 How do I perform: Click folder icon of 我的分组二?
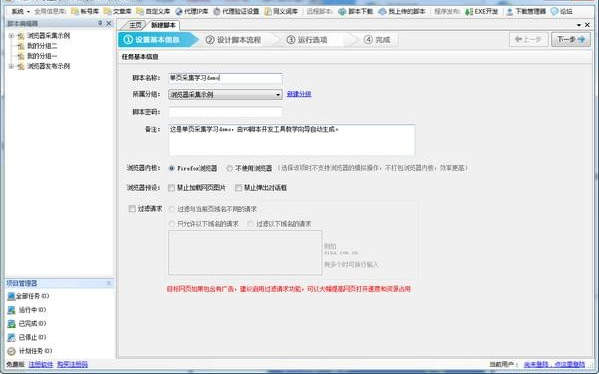click(x=21, y=46)
